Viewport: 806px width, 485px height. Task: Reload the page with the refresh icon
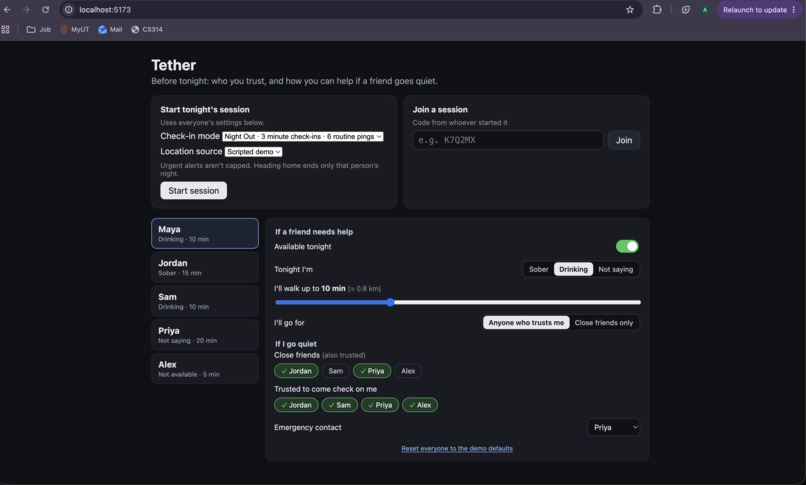tap(46, 10)
